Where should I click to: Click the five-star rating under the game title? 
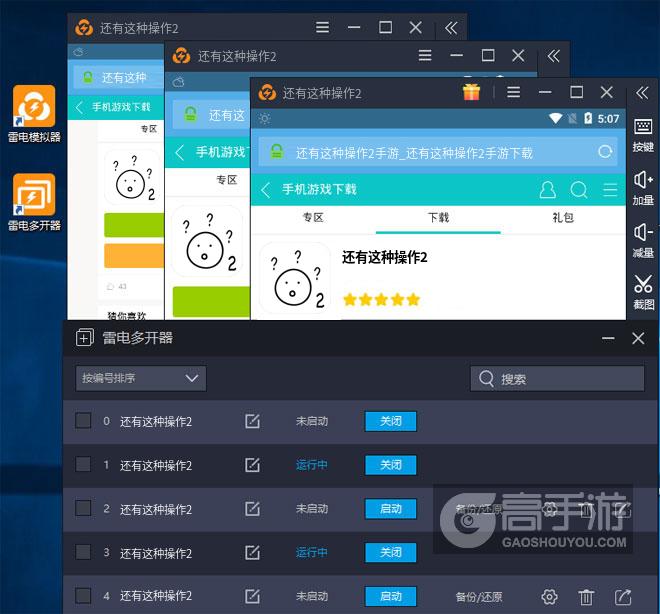381,300
